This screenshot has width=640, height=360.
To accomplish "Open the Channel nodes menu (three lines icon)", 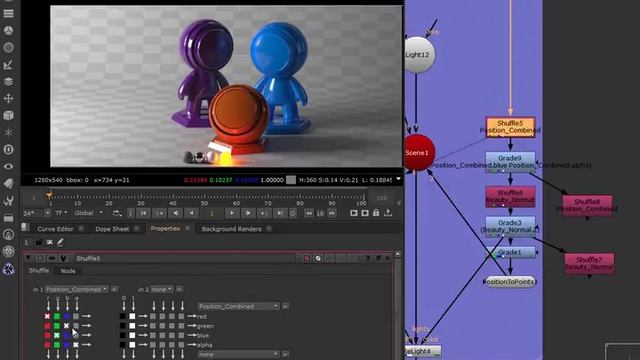I will pyautogui.click(x=8, y=13).
